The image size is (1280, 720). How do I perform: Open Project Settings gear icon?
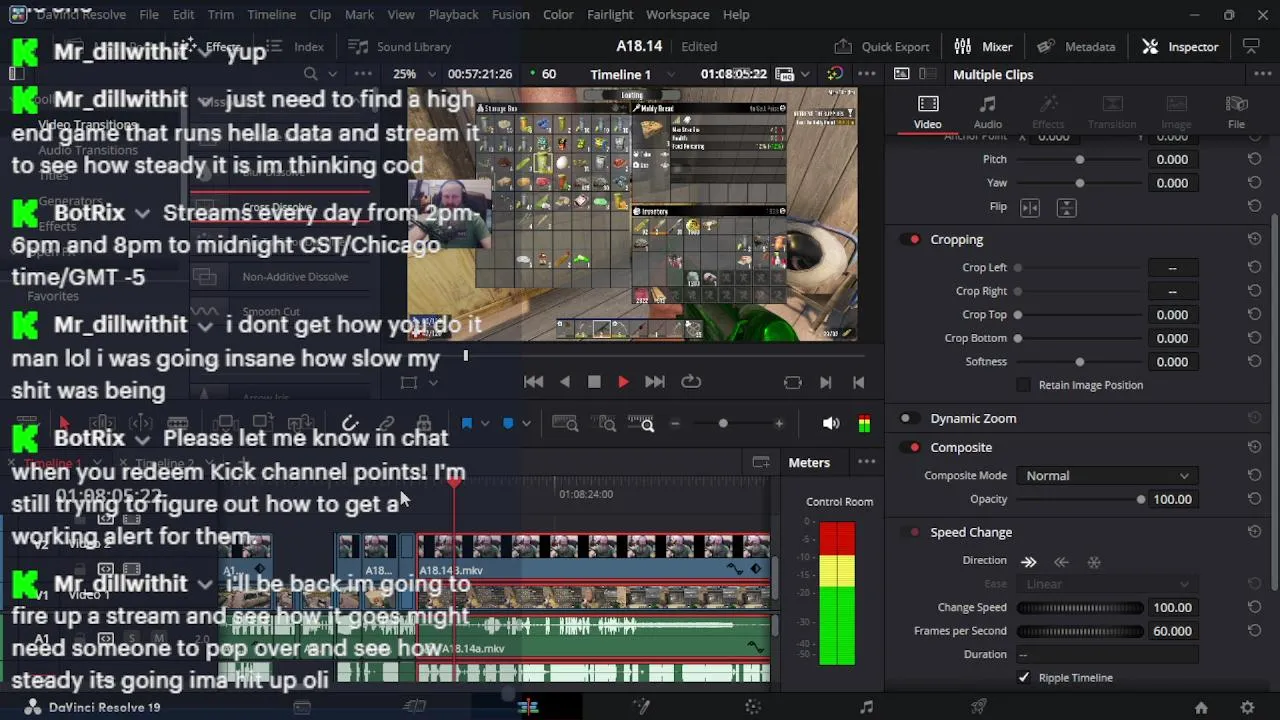(x=1247, y=707)
